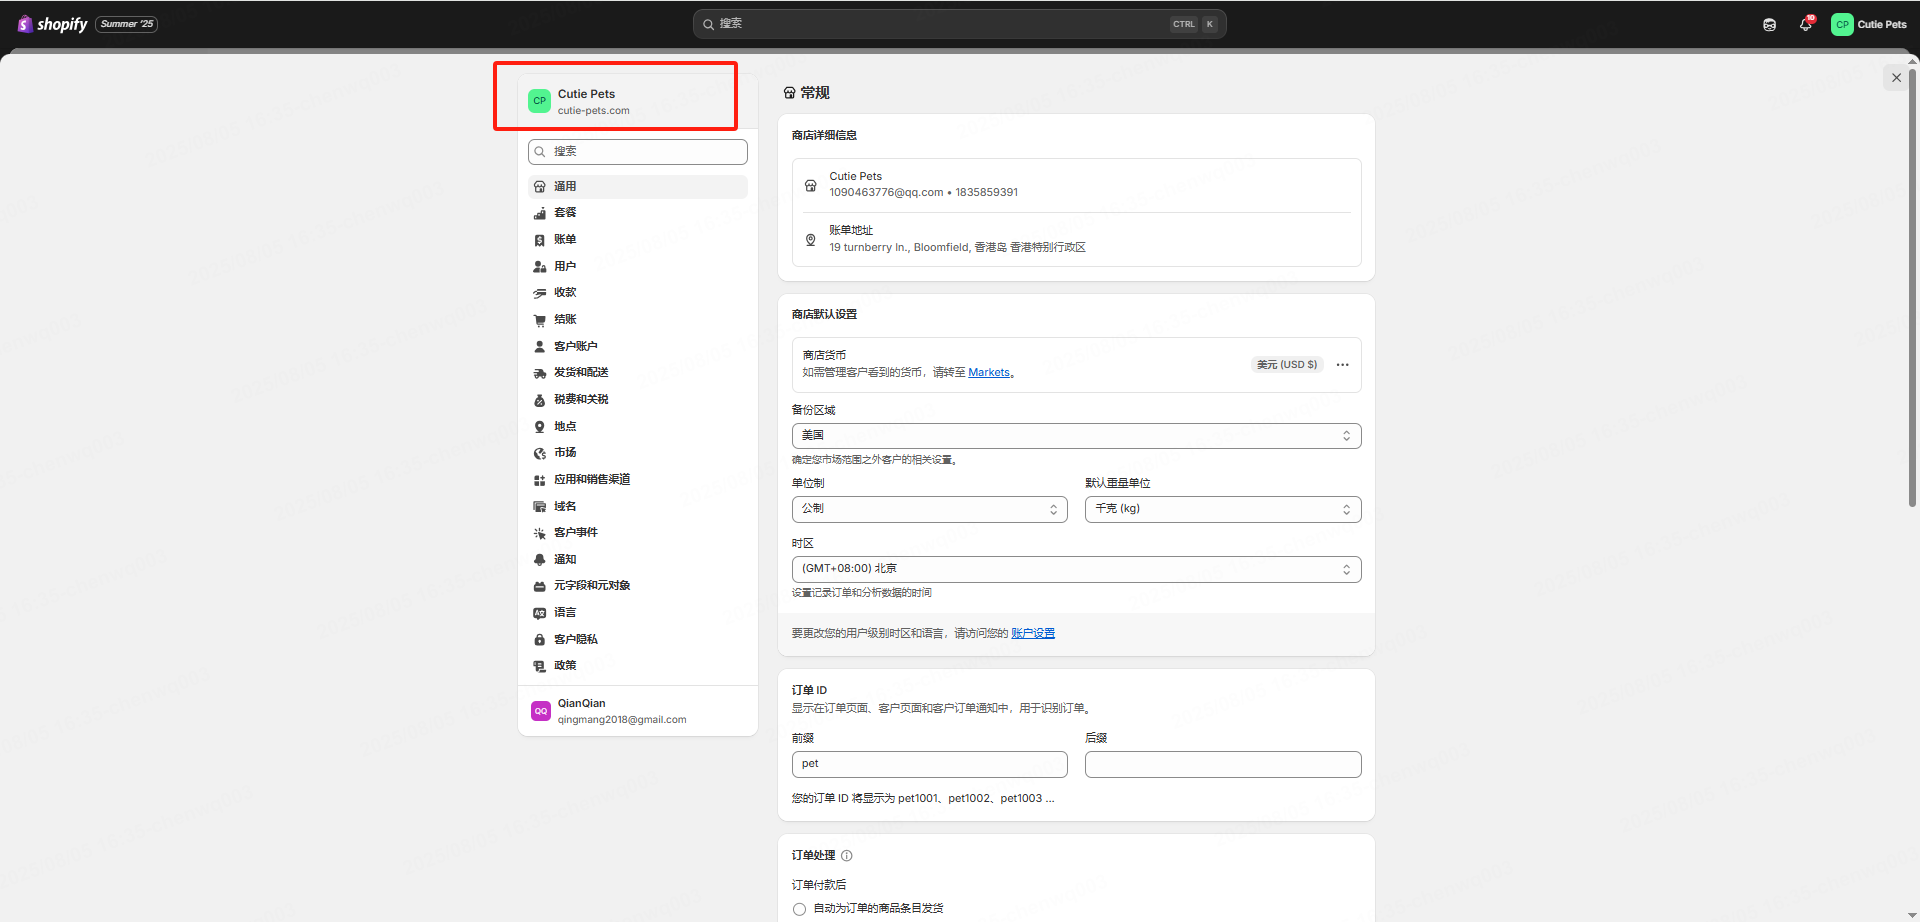Open the 备份区域 dropdown showing 美国
The width and height of the screenshot is (1920, 922).
pyautogui.click(x=1076, y=436)
